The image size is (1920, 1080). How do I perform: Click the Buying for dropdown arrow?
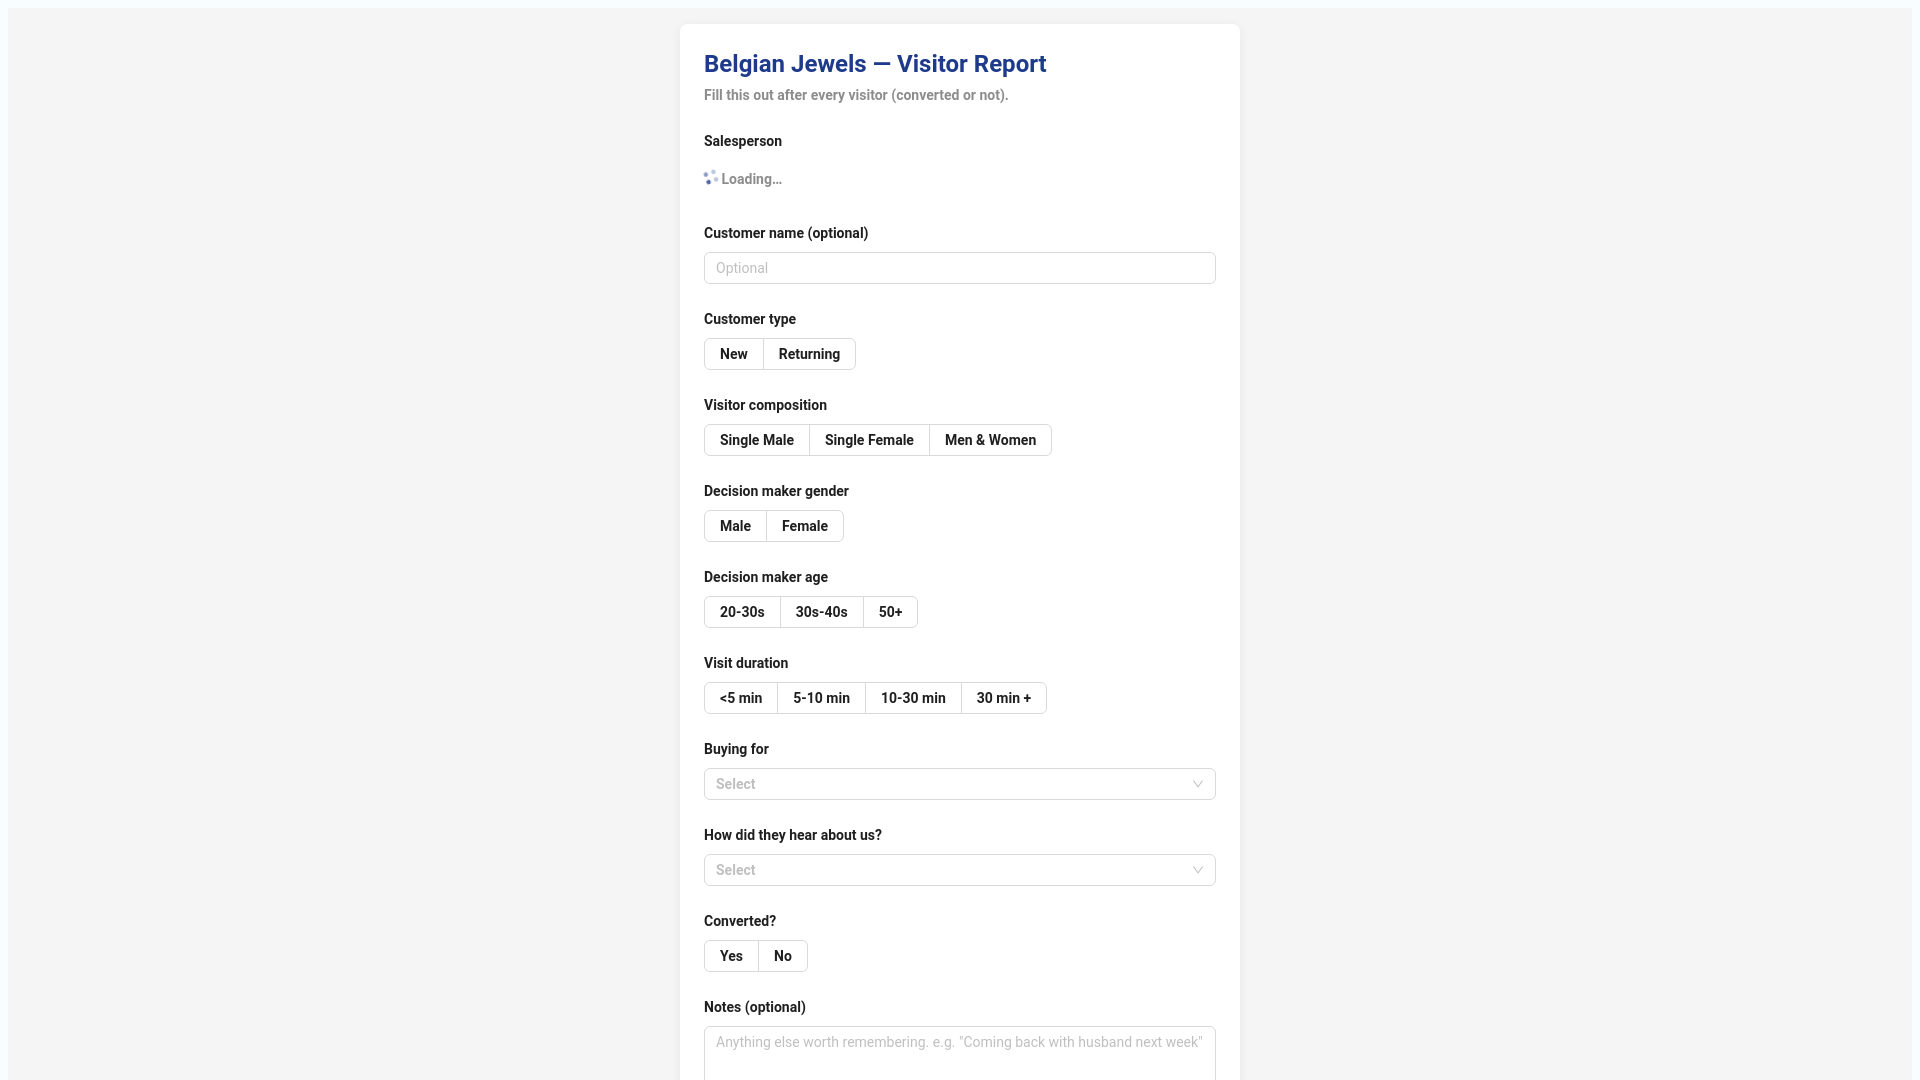point(1197,784)
